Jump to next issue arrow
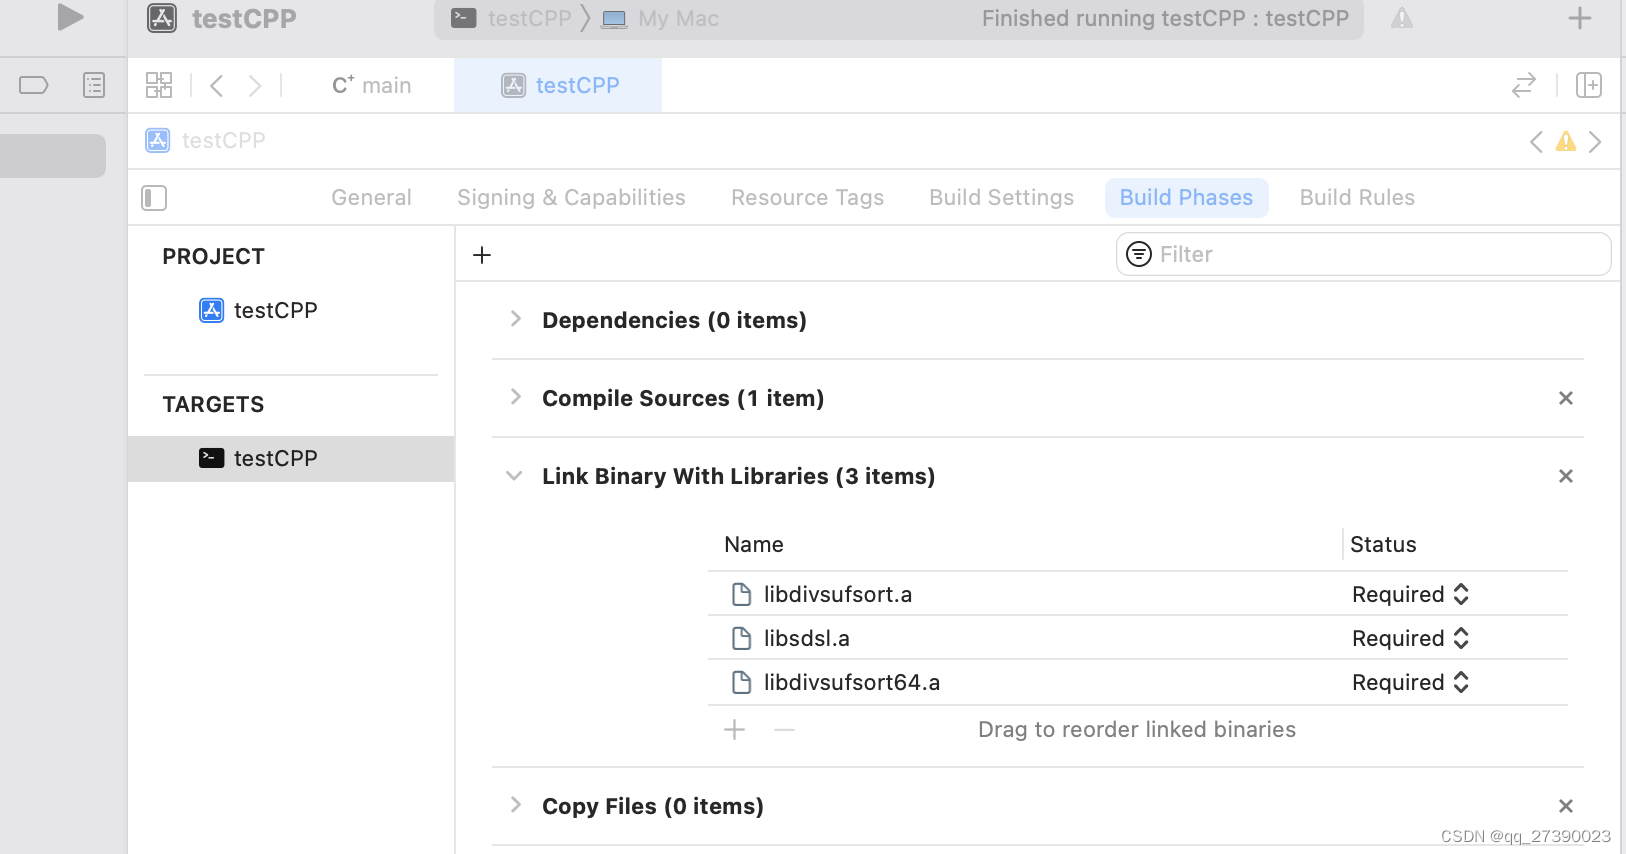This screenshot has width=1626, height=854. [x=1595, y=142]
